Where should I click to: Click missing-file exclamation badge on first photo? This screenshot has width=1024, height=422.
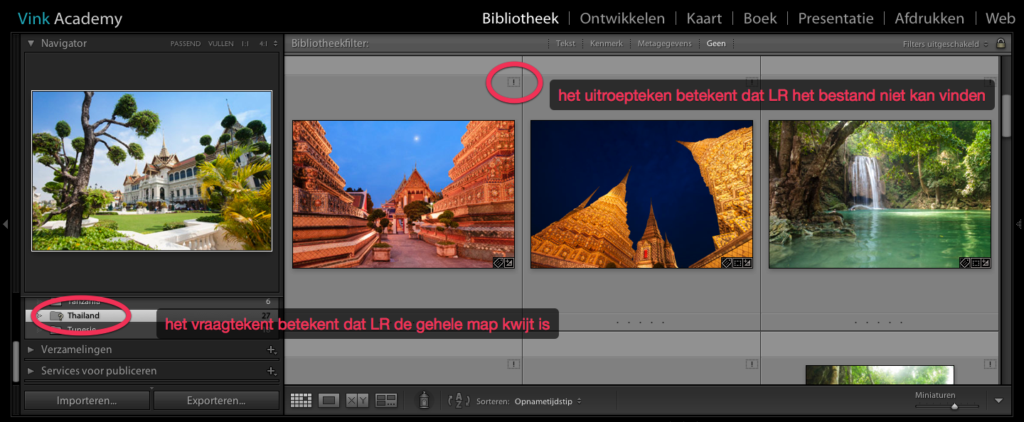(x=513, y=83)
